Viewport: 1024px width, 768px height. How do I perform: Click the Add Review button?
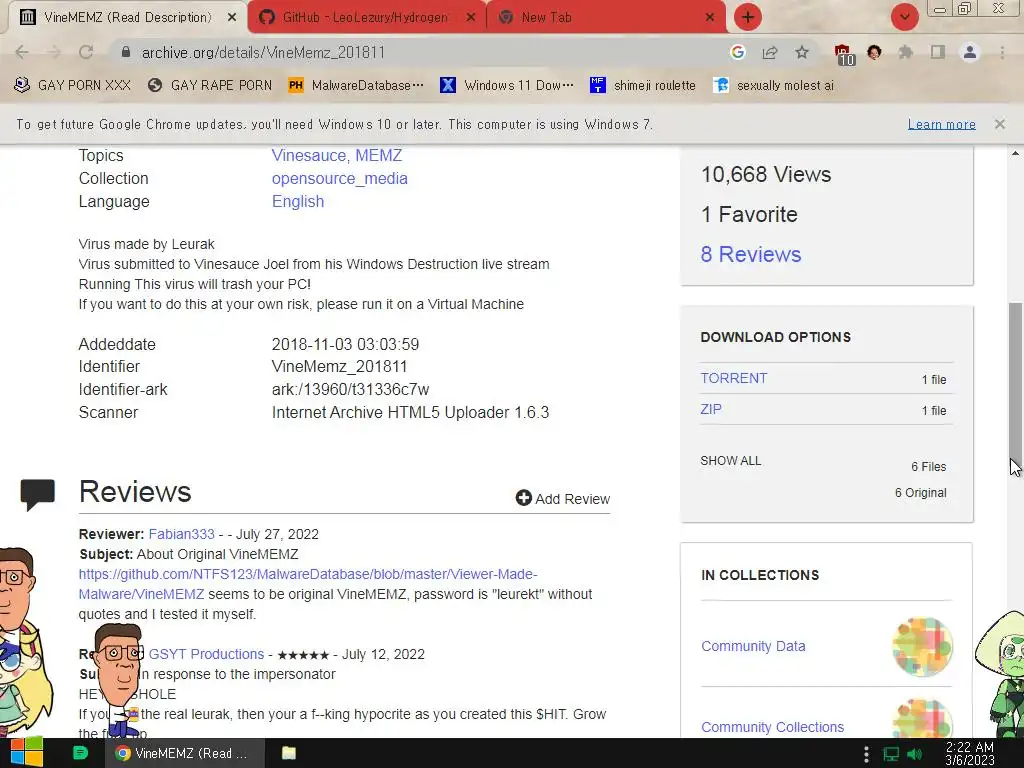click(563, 498)
